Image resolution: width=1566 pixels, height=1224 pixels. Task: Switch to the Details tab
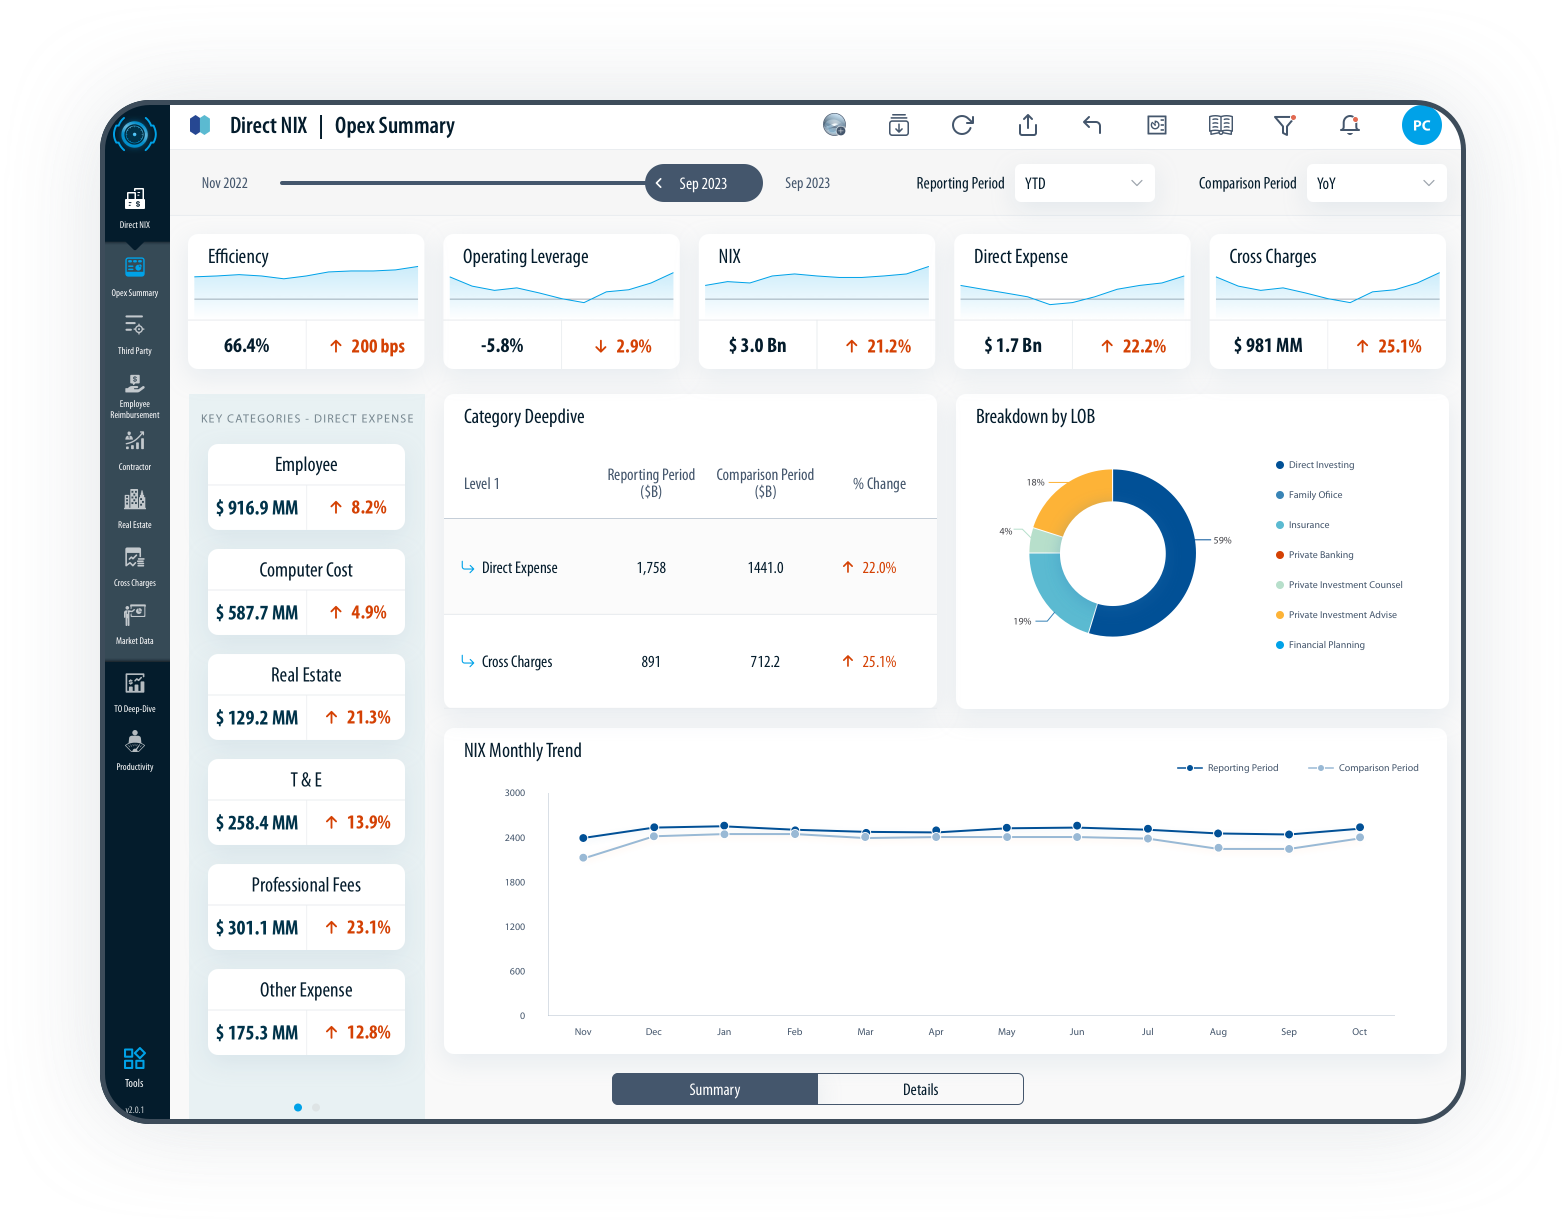pos(920,1089)
